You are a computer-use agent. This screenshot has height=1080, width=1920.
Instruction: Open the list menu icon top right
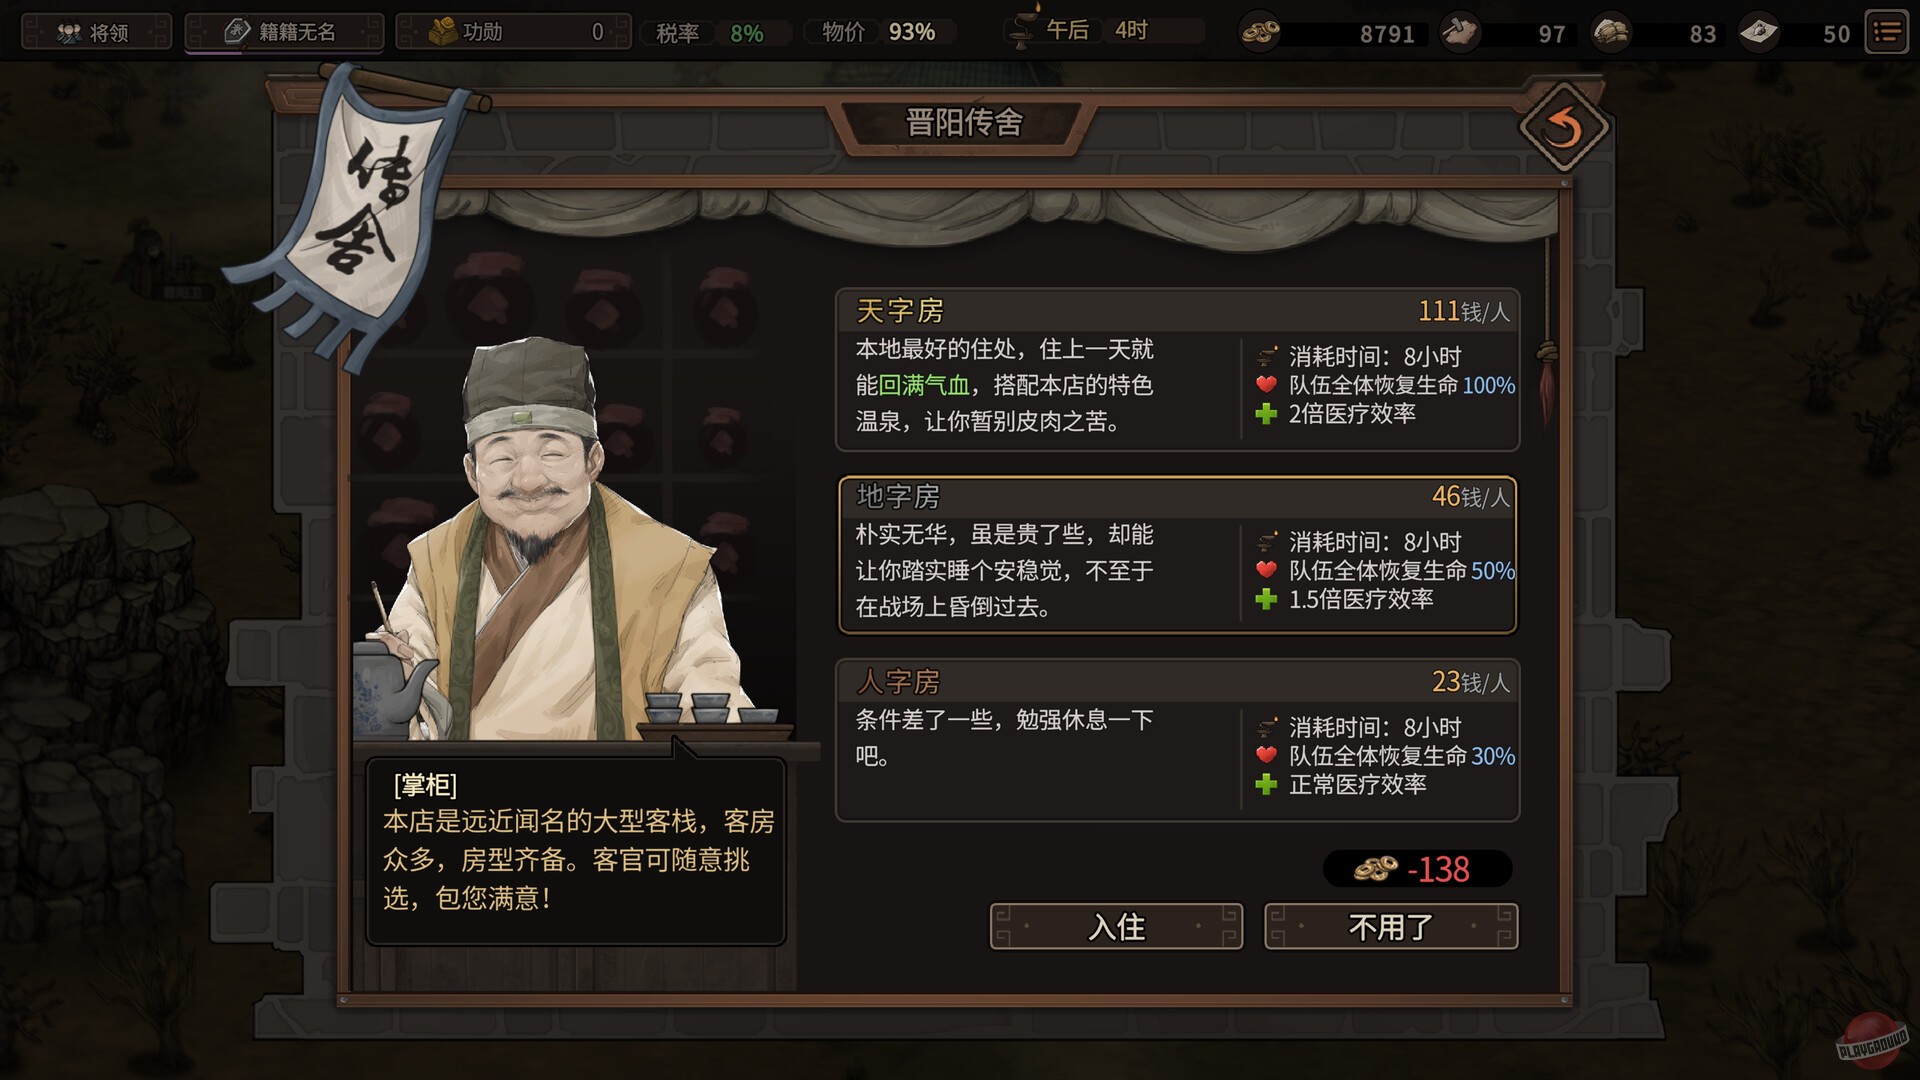(x=1887, y=33)
